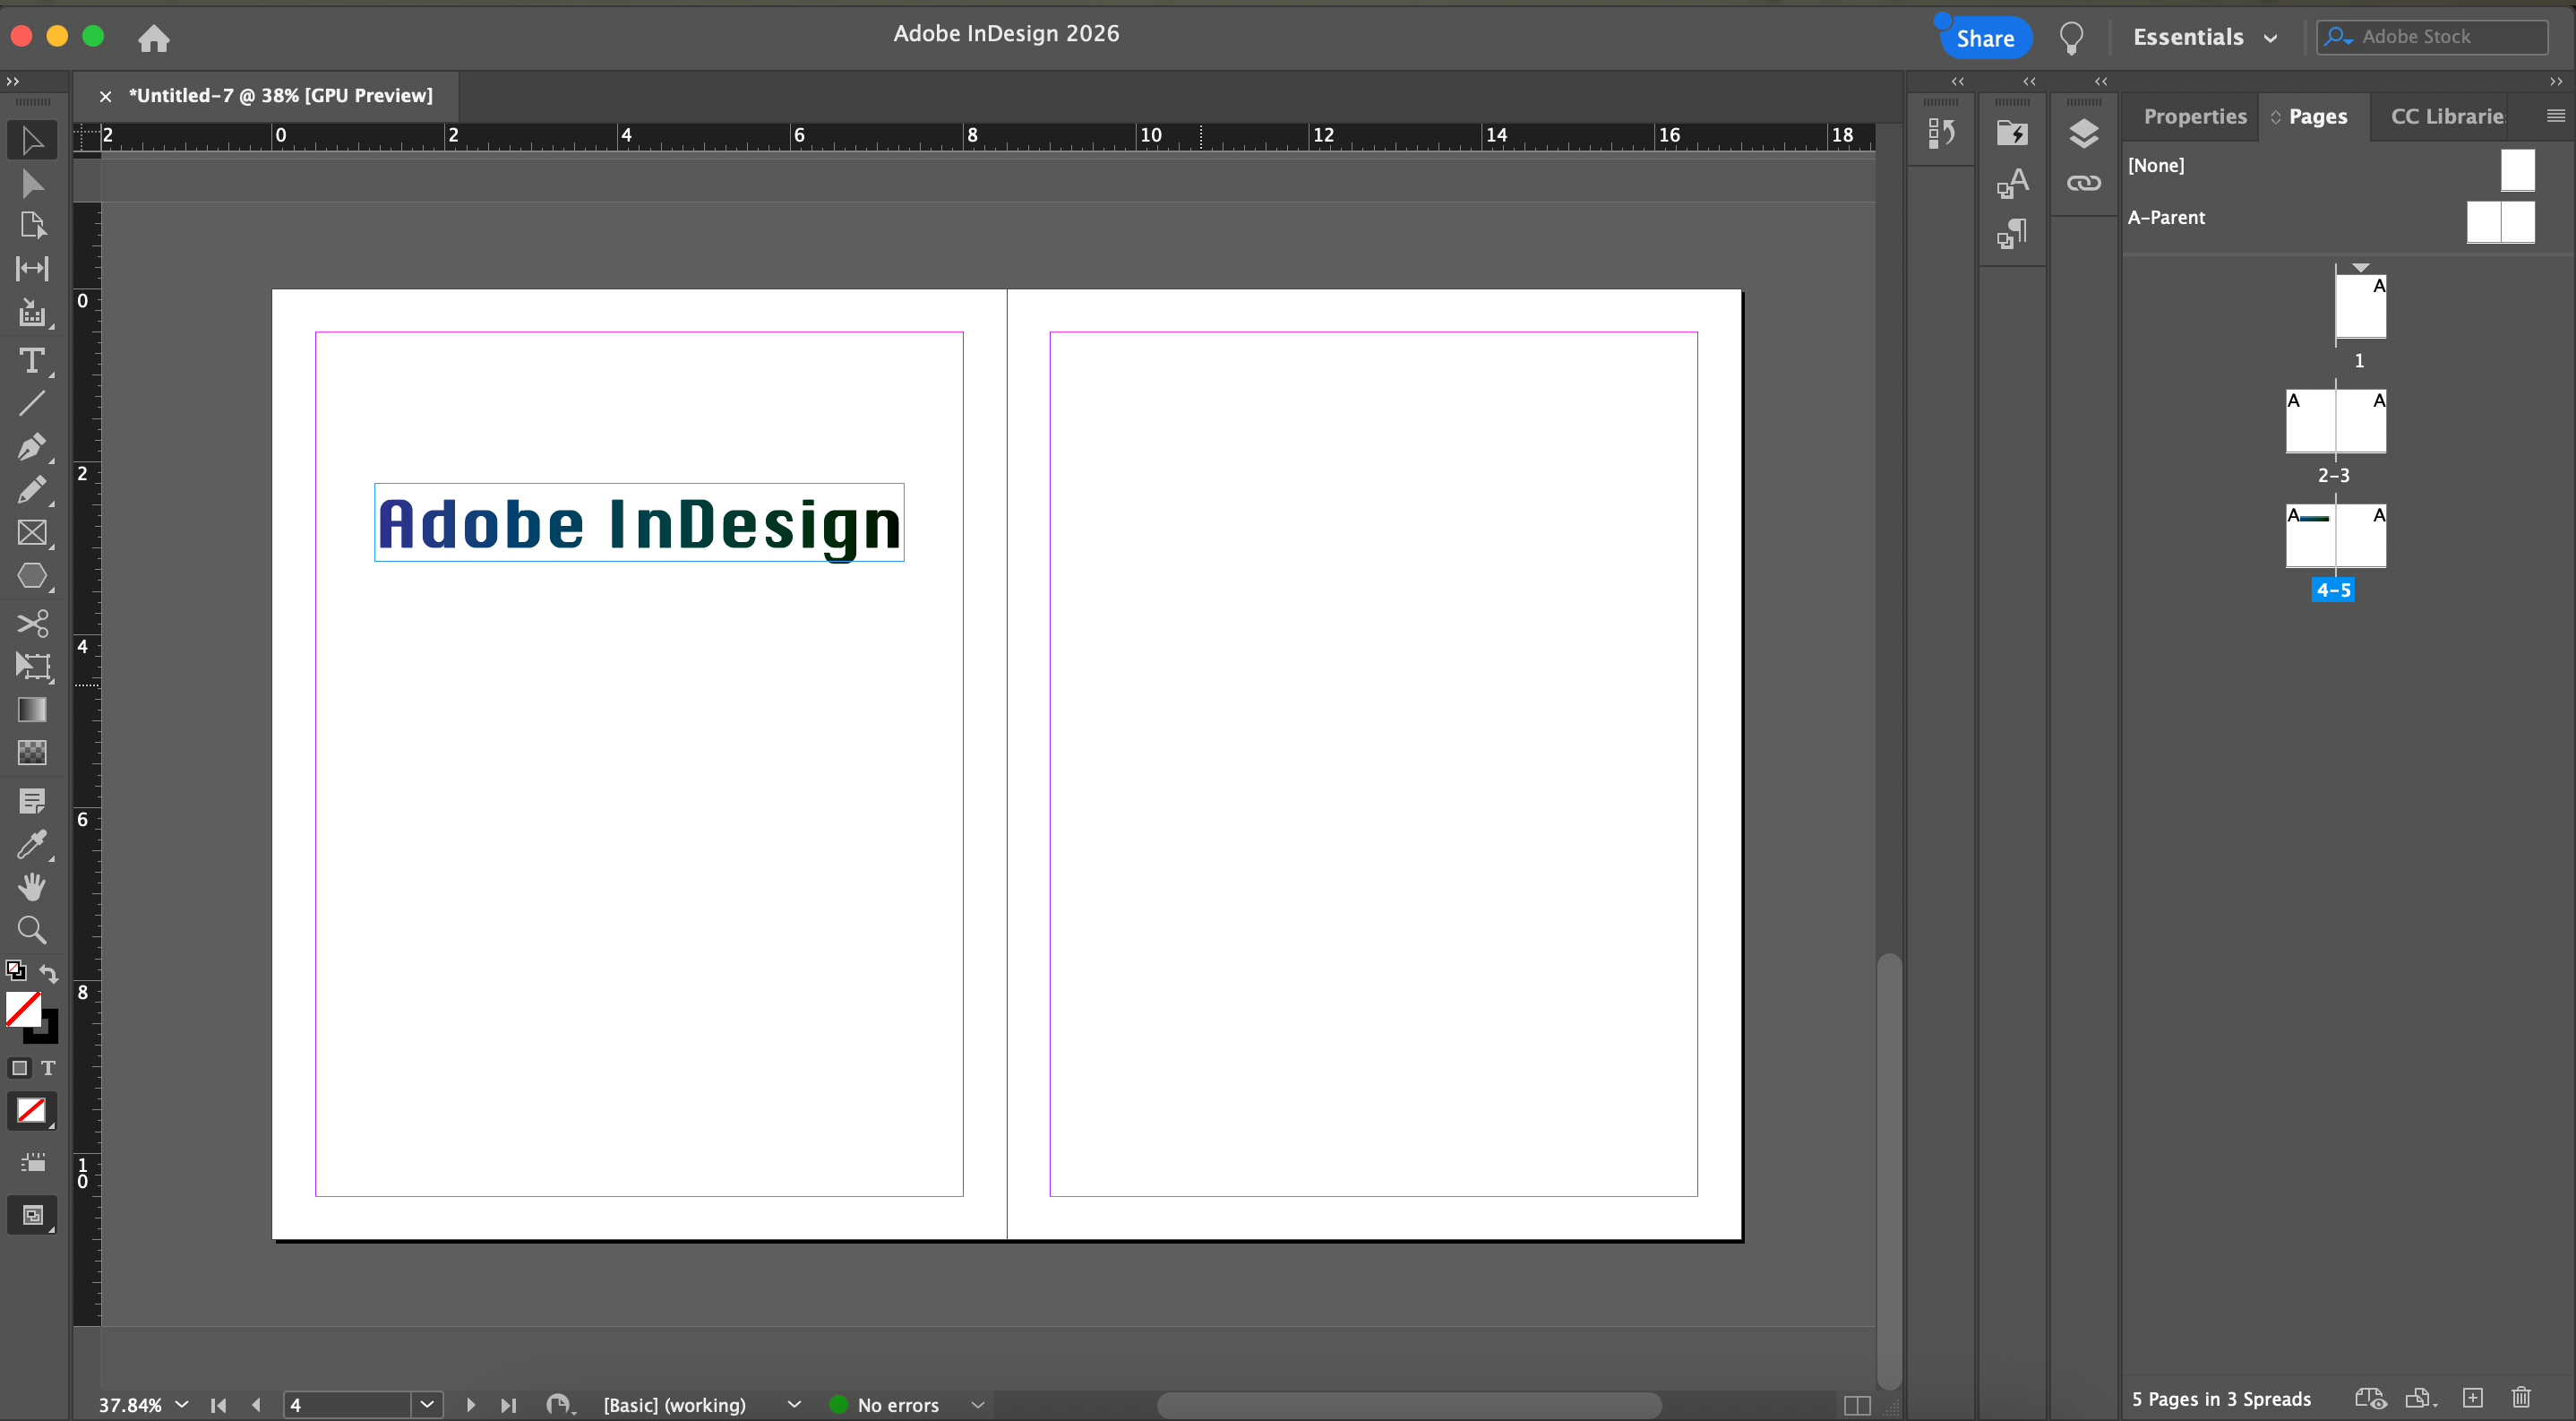This screenshot has height=1421, width=2576.
Task: Click the Share button
Action: point(1985,38)
